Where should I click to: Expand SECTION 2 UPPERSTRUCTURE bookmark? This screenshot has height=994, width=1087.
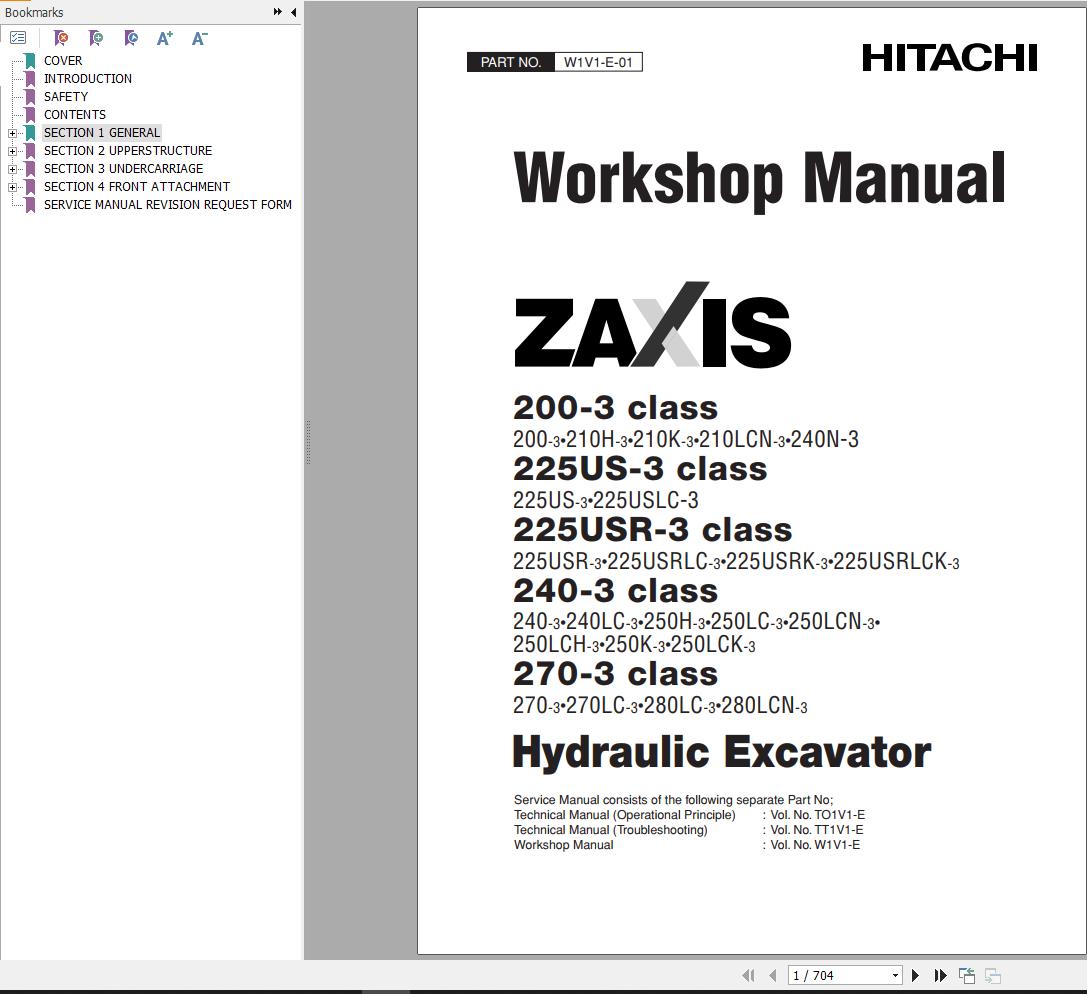[x=12, y=151]
